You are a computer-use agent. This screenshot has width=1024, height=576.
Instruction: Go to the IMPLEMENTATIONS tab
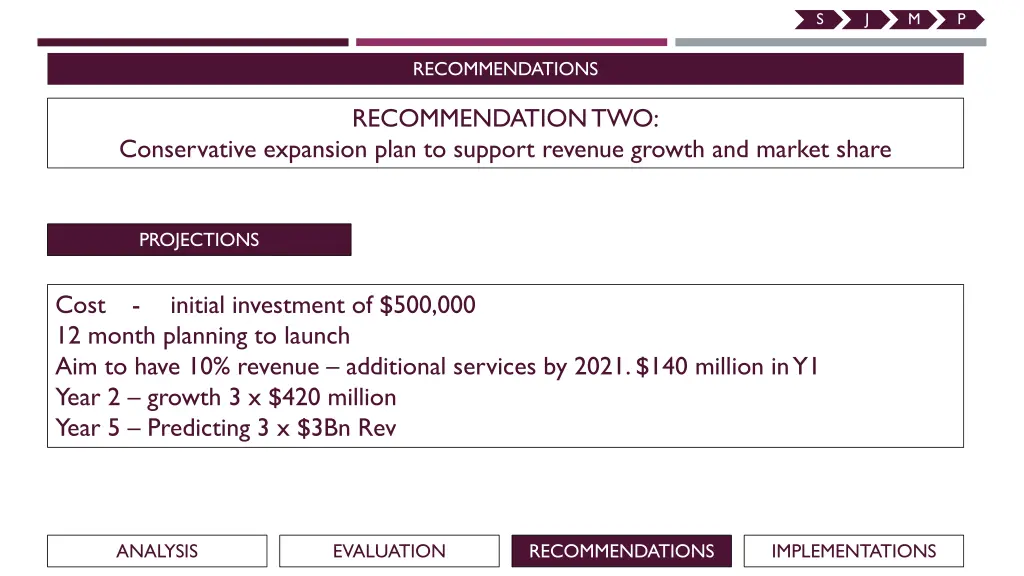[x=854, y=551]
